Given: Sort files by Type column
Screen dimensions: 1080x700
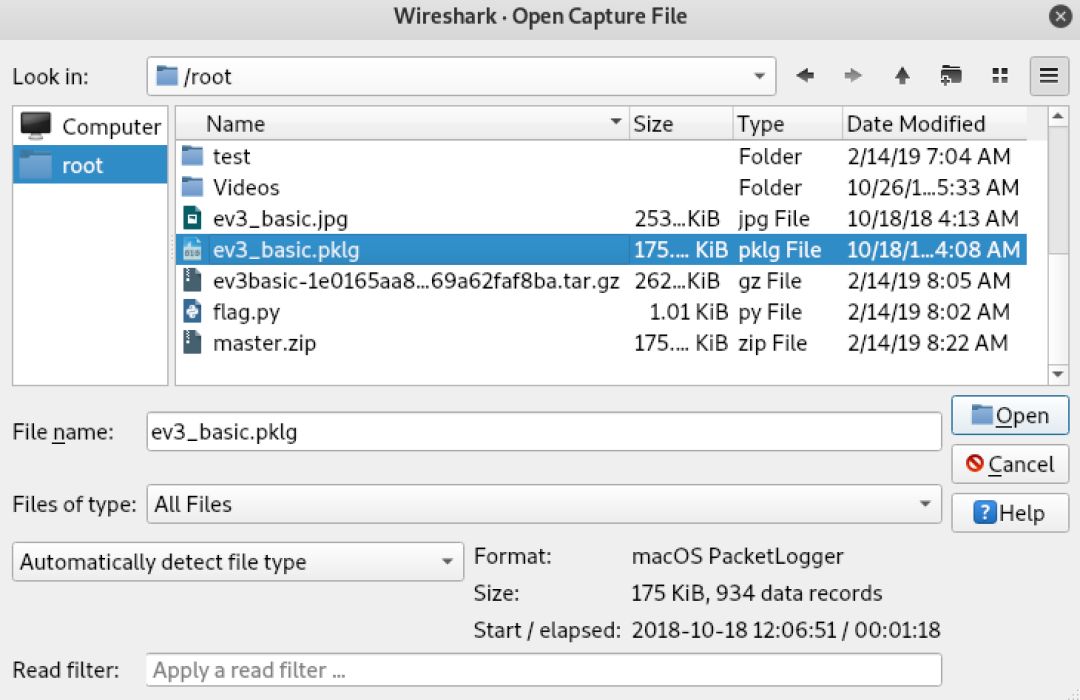Looking at the screenshot, I should point(788,123).
